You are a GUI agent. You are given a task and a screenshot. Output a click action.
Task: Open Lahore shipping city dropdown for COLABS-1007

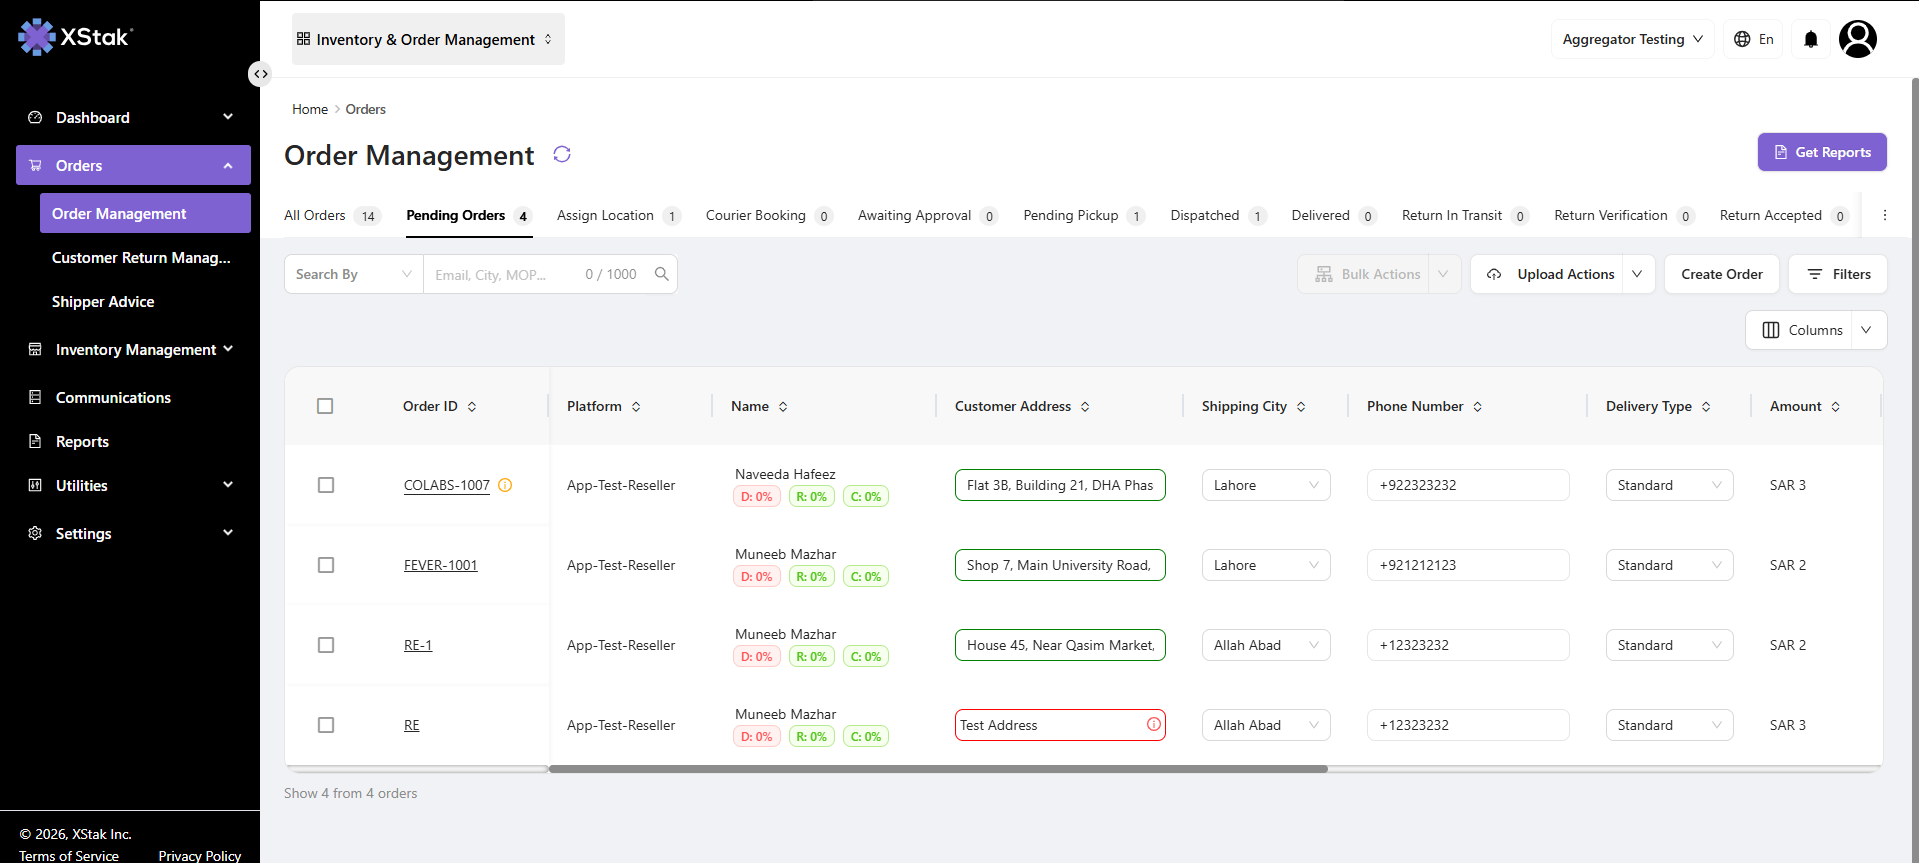[1266, 485]
